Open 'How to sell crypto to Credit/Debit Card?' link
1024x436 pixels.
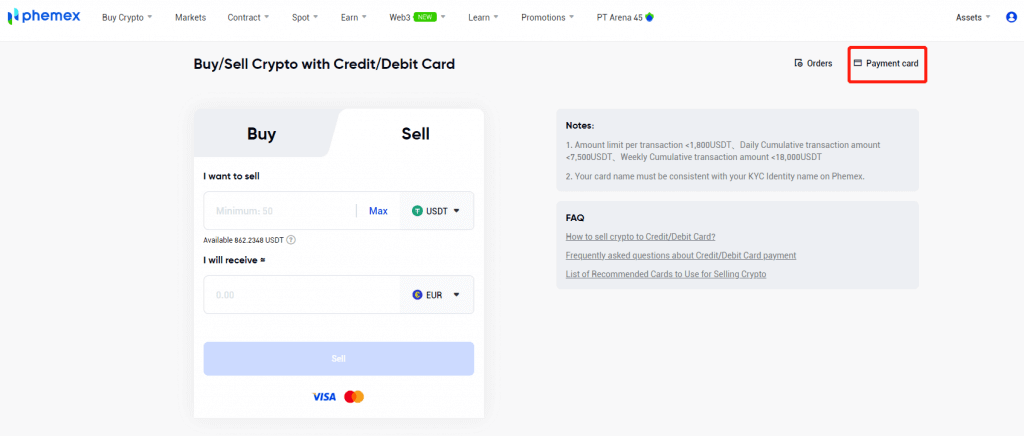[x=640, y=237]
